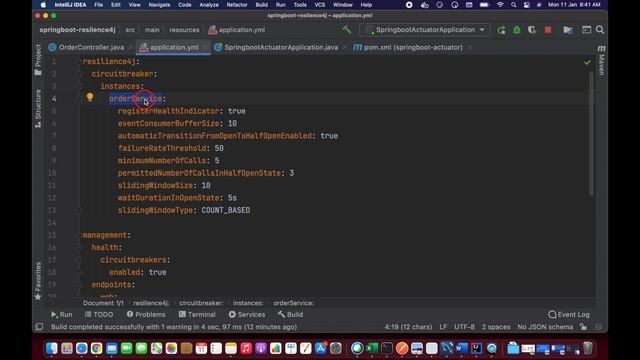Click tool windows quick-access icon in status bar
640x360 pixels.
[39, 327]
